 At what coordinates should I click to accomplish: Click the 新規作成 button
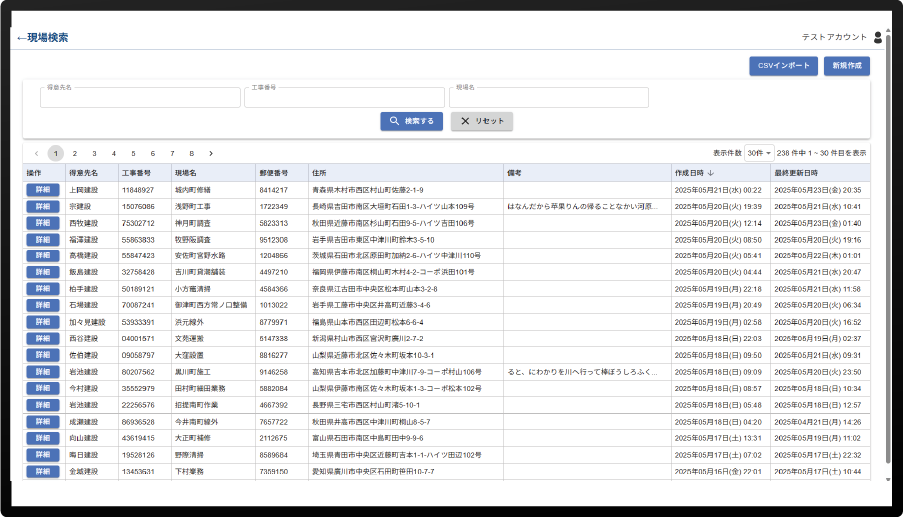(x=846, y=66)
